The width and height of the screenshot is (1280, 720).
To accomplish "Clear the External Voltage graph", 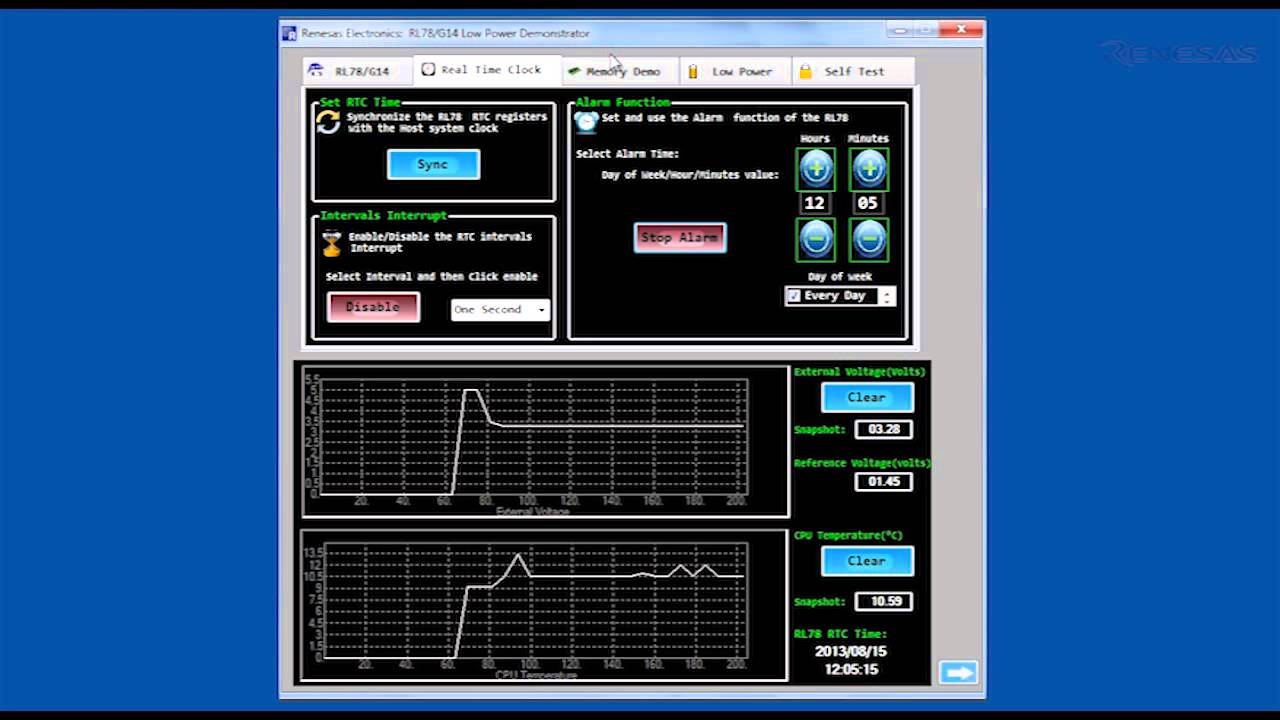I will click(x=867, y=397).
